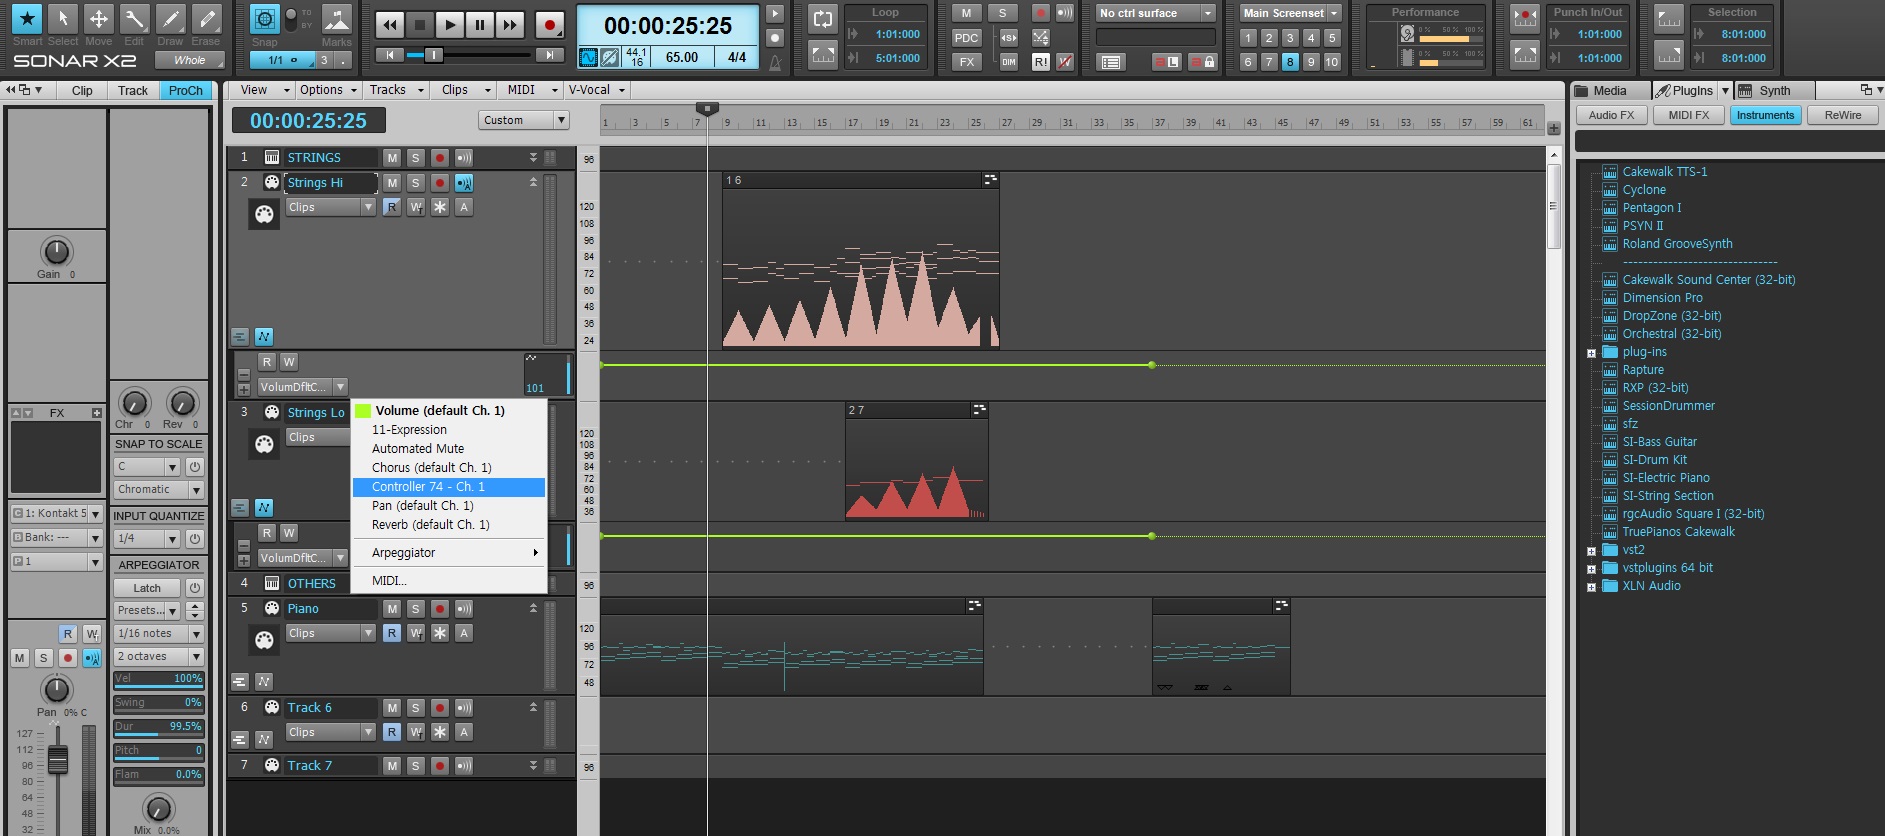Select Dimension Pro instrument

click(x=1662, y=298)
